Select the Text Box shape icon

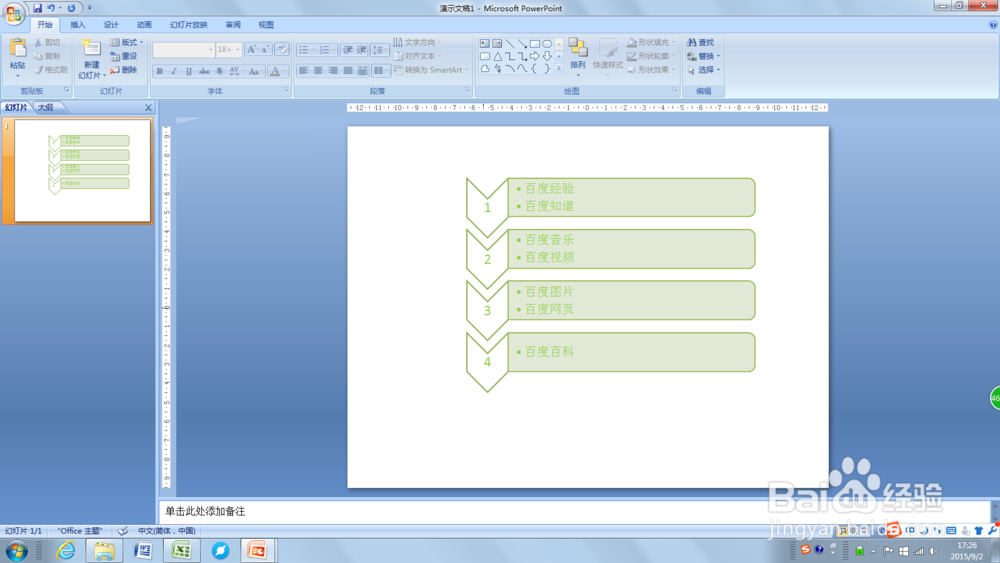485,43
